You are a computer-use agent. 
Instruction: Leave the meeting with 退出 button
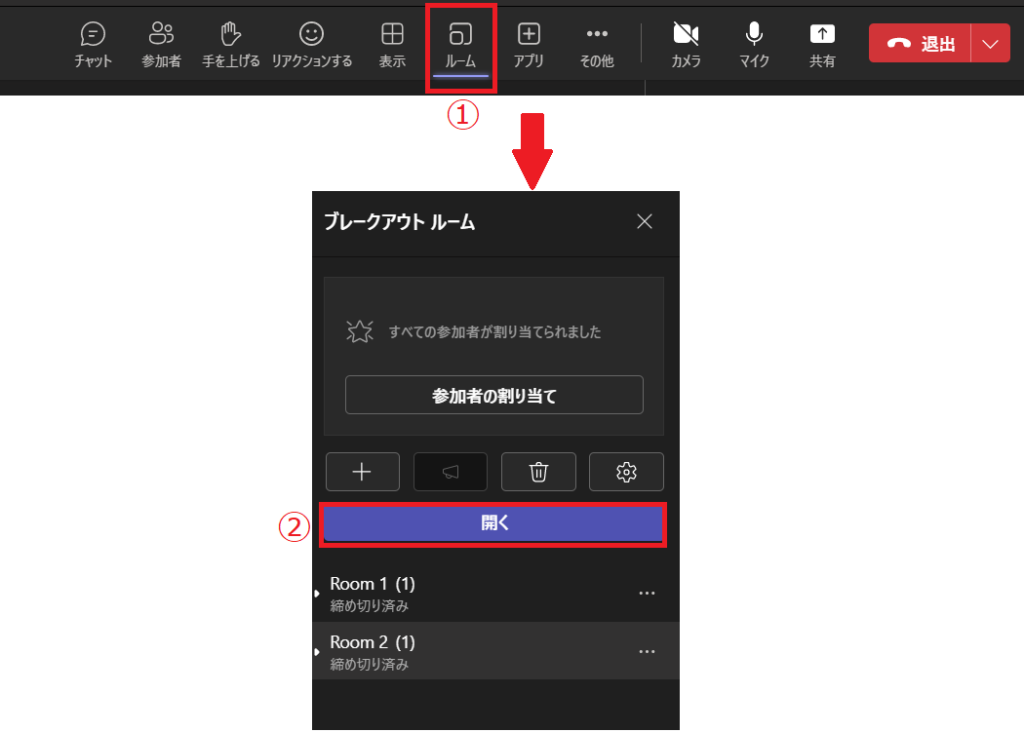pyautogui.click(x=920, y=44)
